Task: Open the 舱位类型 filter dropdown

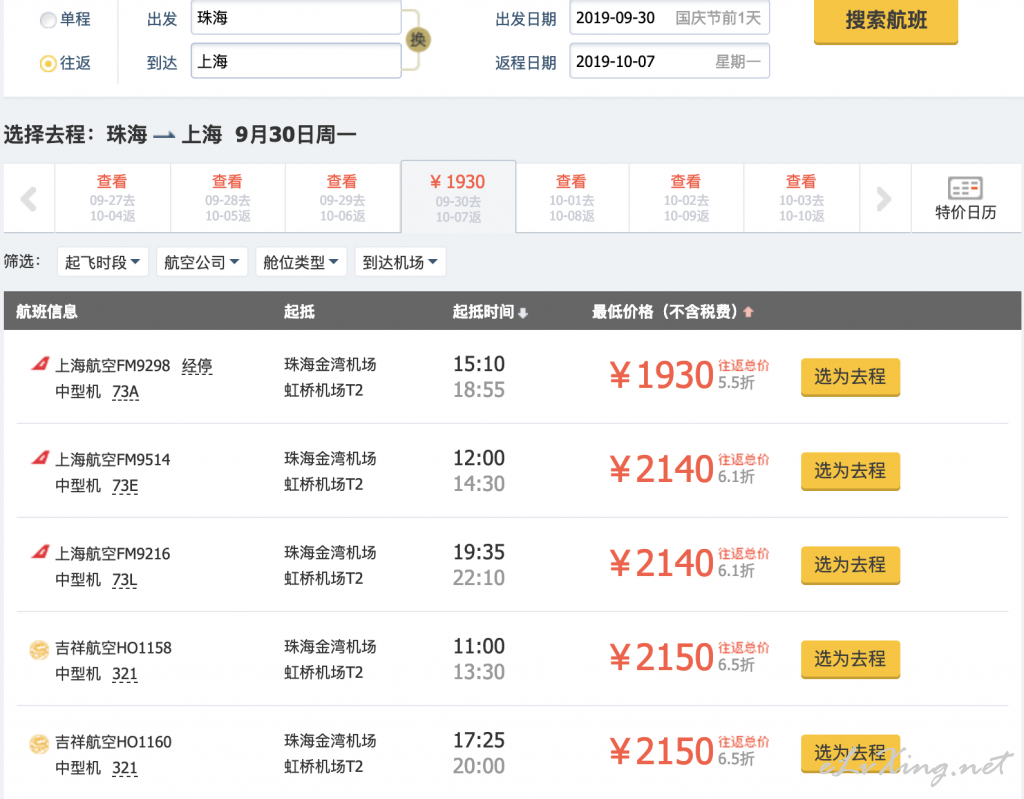Action: click(300, 262)
